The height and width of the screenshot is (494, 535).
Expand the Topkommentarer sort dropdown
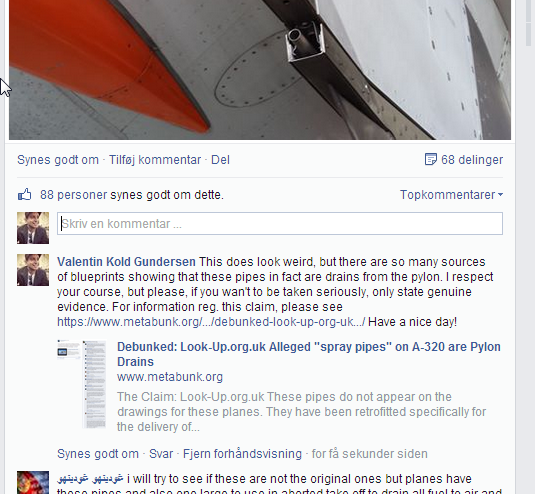tap(451, 195)
